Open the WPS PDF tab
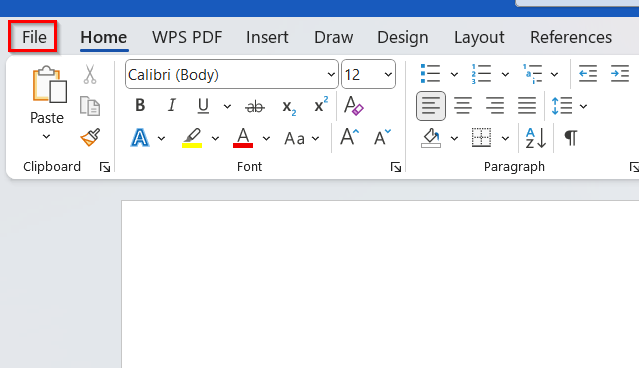 tap(187, 37)
